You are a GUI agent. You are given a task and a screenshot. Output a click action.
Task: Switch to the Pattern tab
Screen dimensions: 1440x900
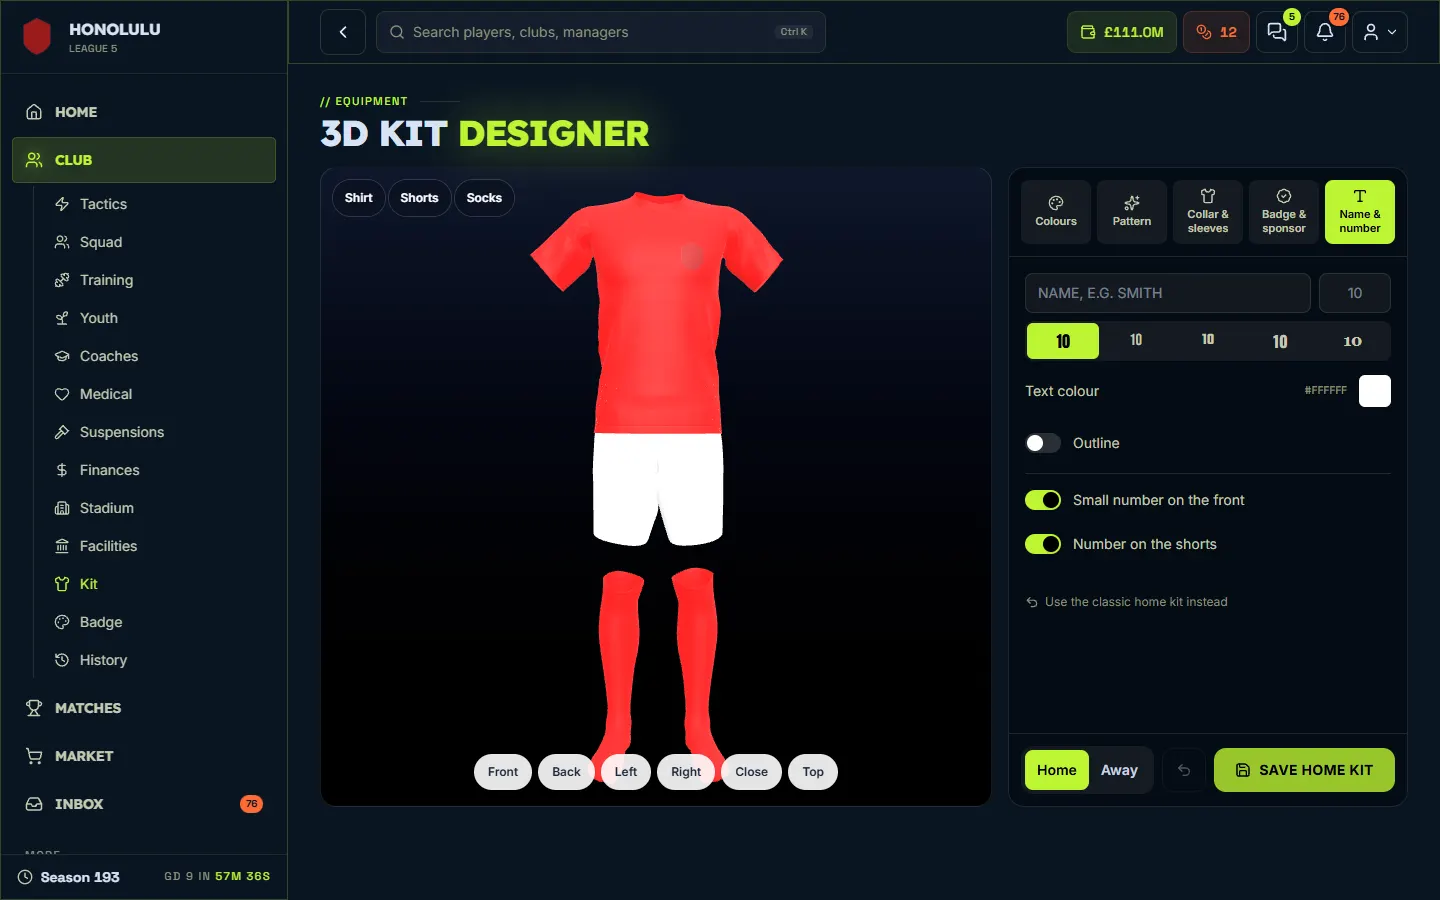pos(1132,212)
